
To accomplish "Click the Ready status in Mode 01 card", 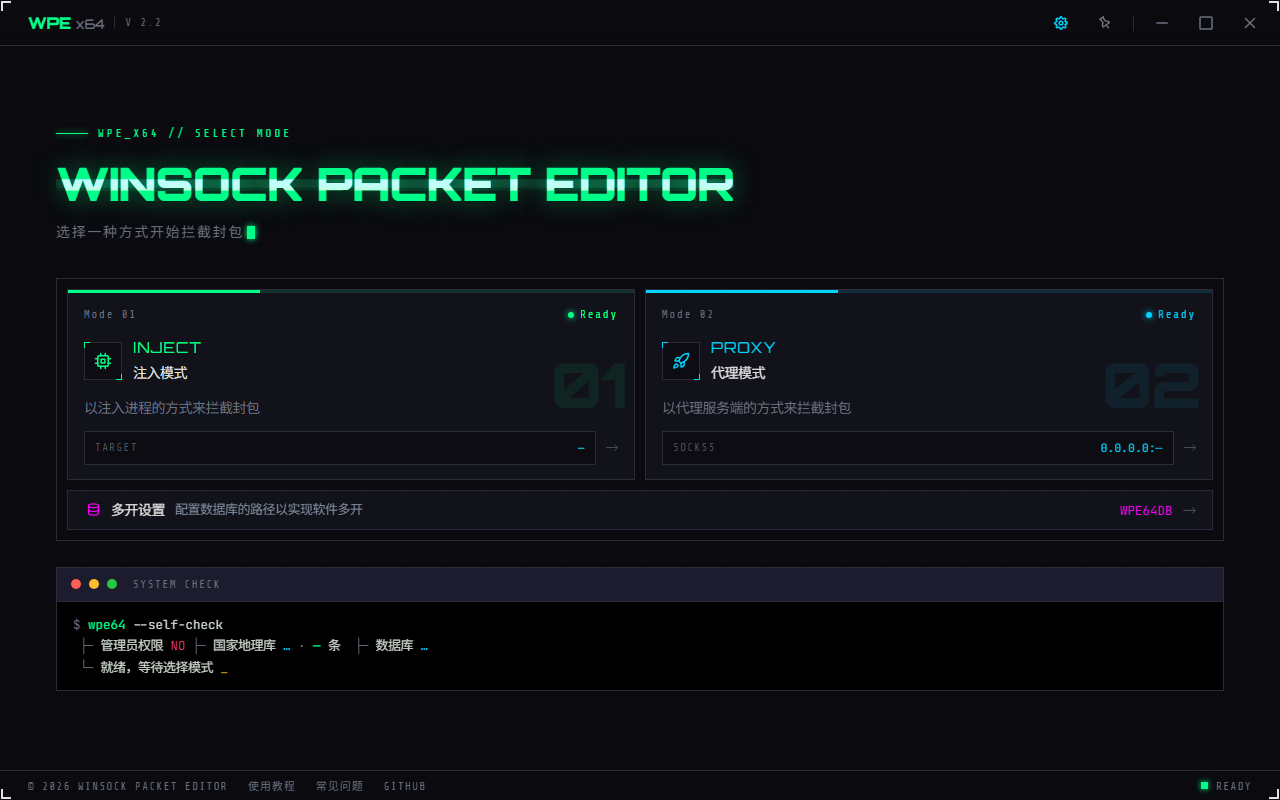I will [x=592, y=315].
